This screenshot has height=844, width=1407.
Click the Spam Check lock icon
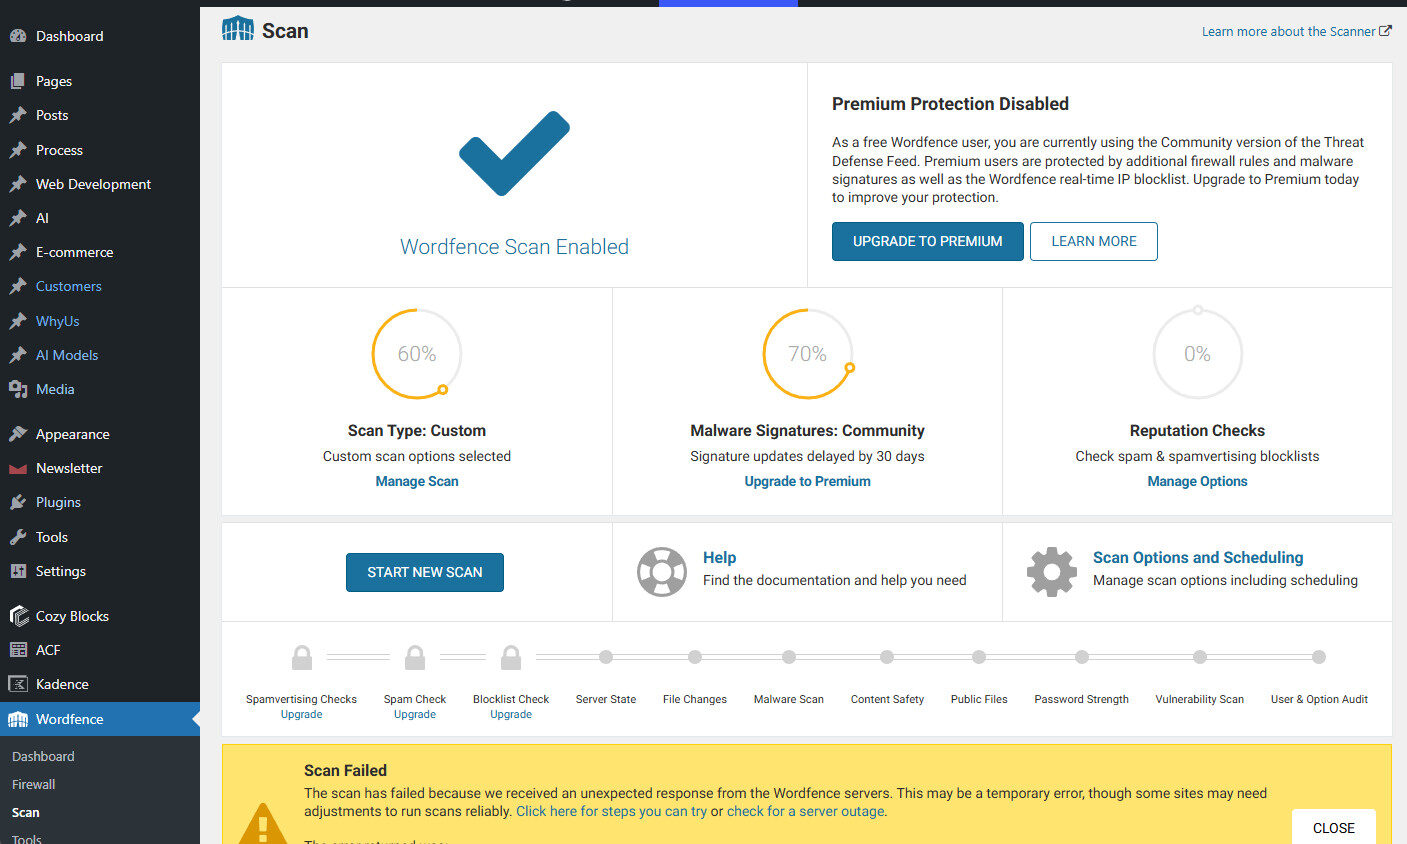tap(415, 657)
